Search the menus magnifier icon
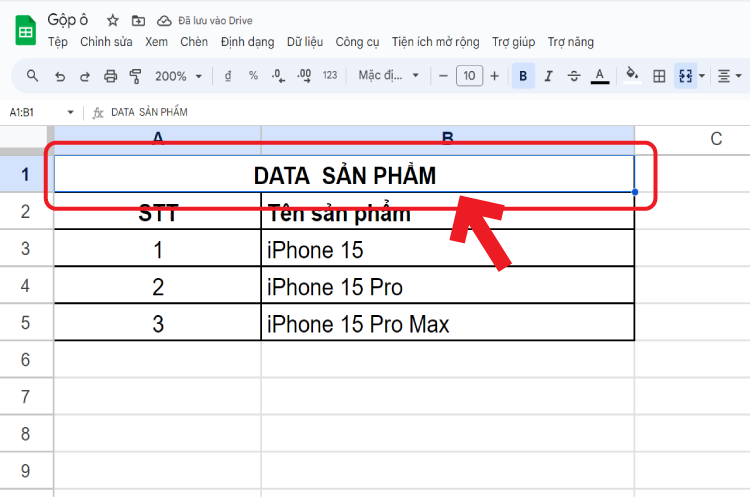The width and height of the screenshot is (750, 501). tap(33, 76)
